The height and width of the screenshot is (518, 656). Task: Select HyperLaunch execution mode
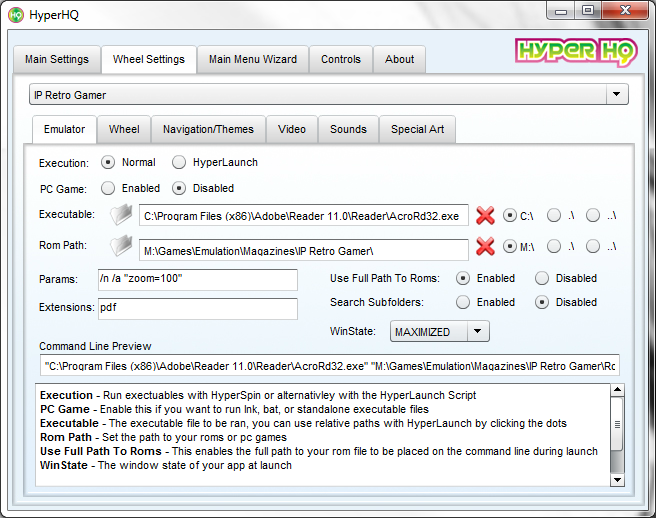click(x=179, y=162)
